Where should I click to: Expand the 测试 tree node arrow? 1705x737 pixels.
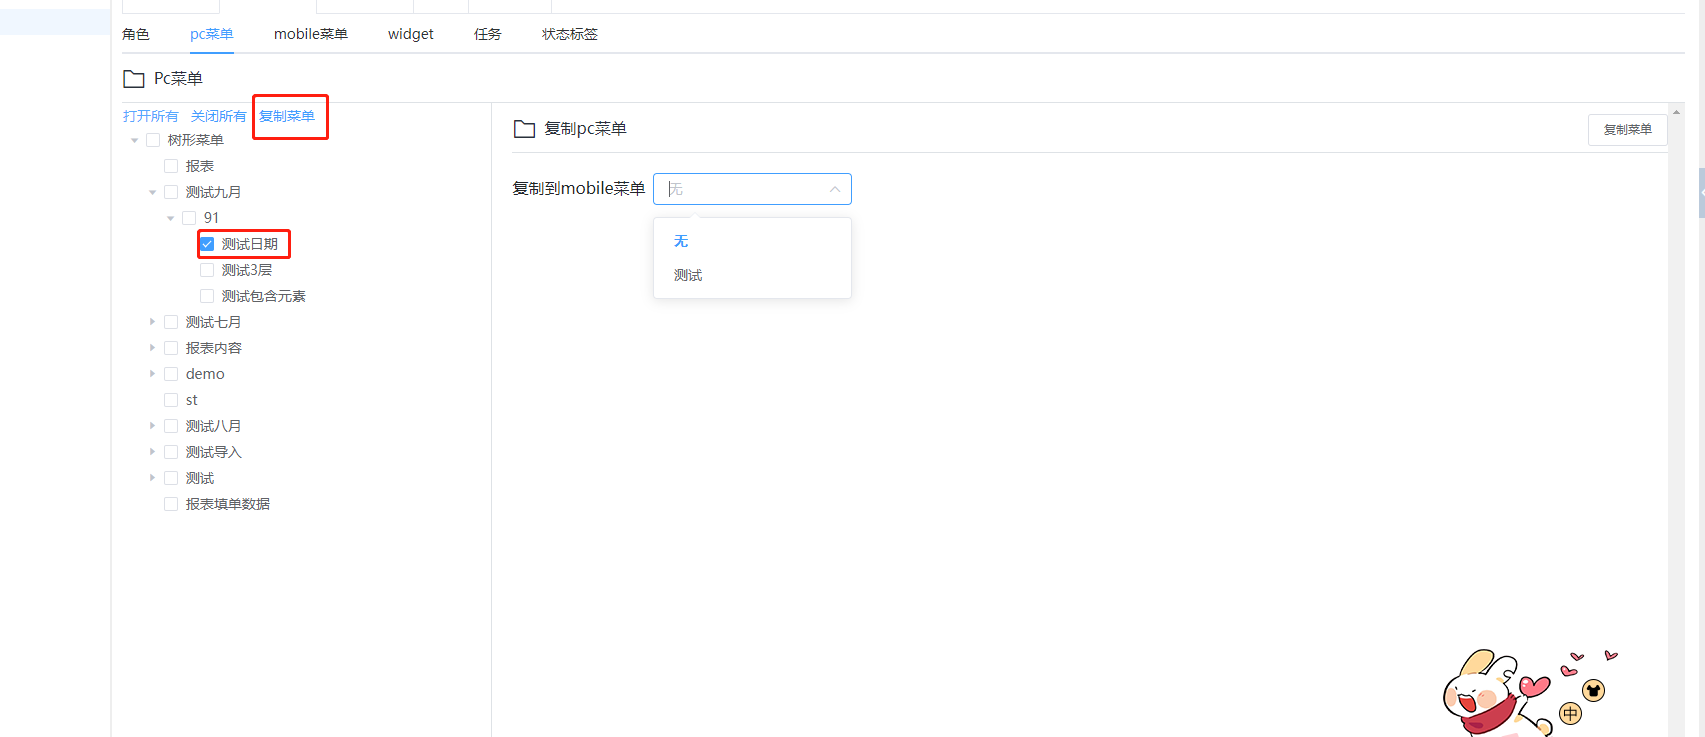pyautogui.click(x=152, y=478)
